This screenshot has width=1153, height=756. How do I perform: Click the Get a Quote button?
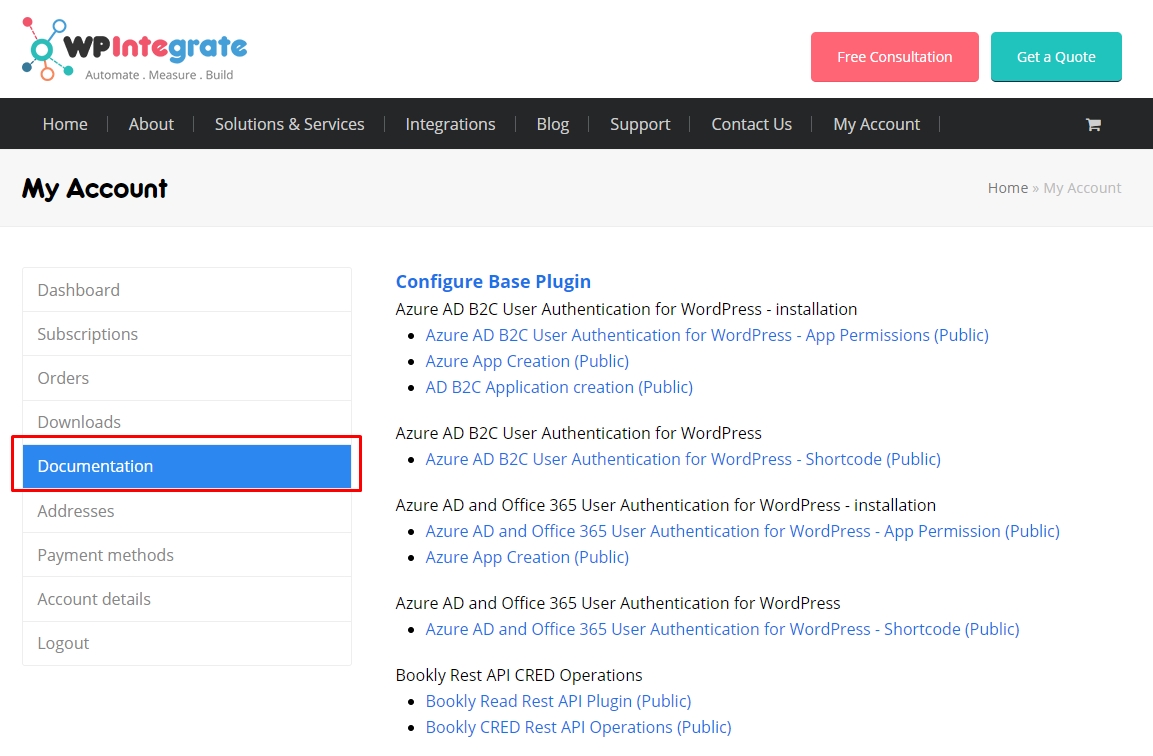click(x=1056, y=57)
